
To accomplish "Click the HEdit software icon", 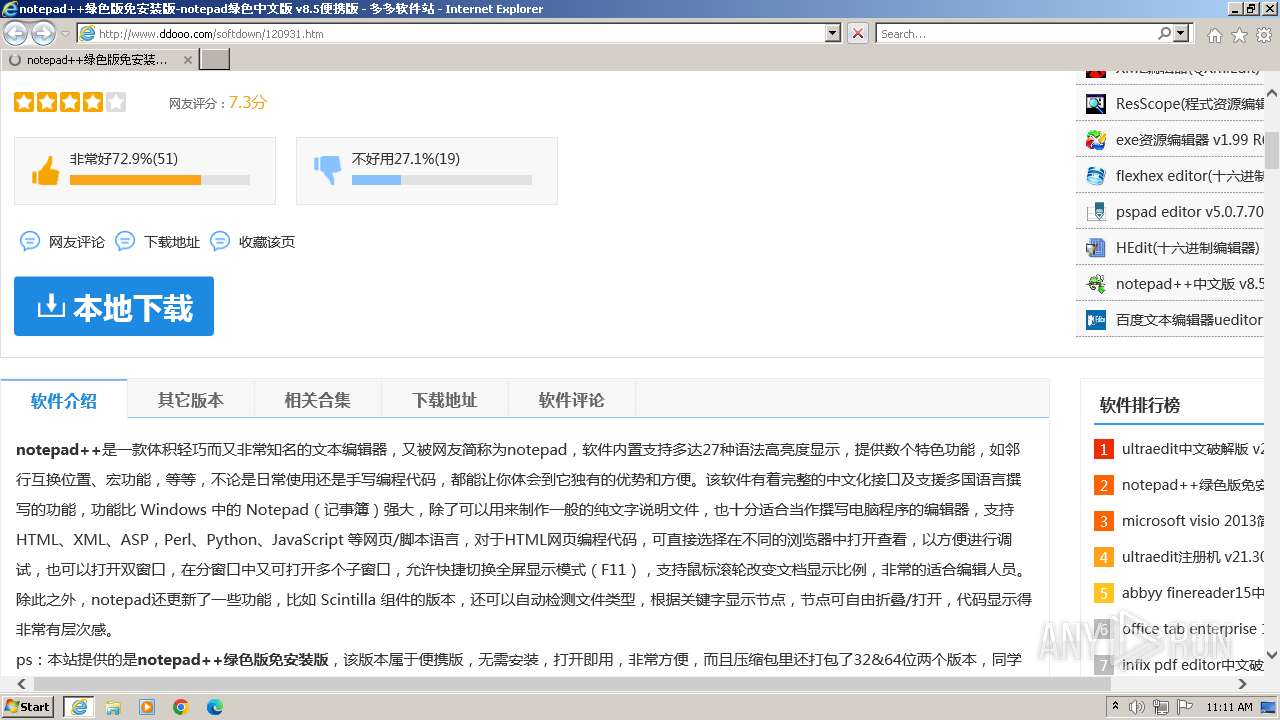I will point(1096,248).
